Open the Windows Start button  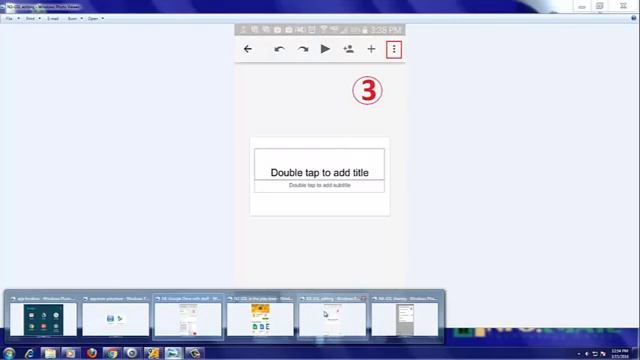[9, 353]
